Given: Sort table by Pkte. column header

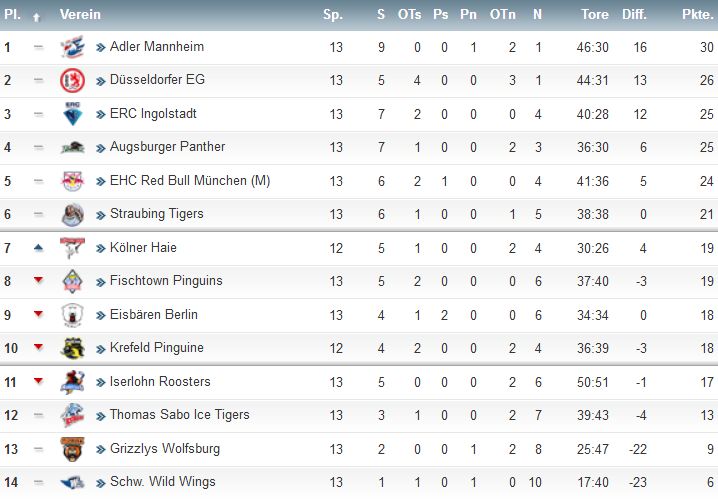Looking at the screenshot, I should (x=697, y=15).
